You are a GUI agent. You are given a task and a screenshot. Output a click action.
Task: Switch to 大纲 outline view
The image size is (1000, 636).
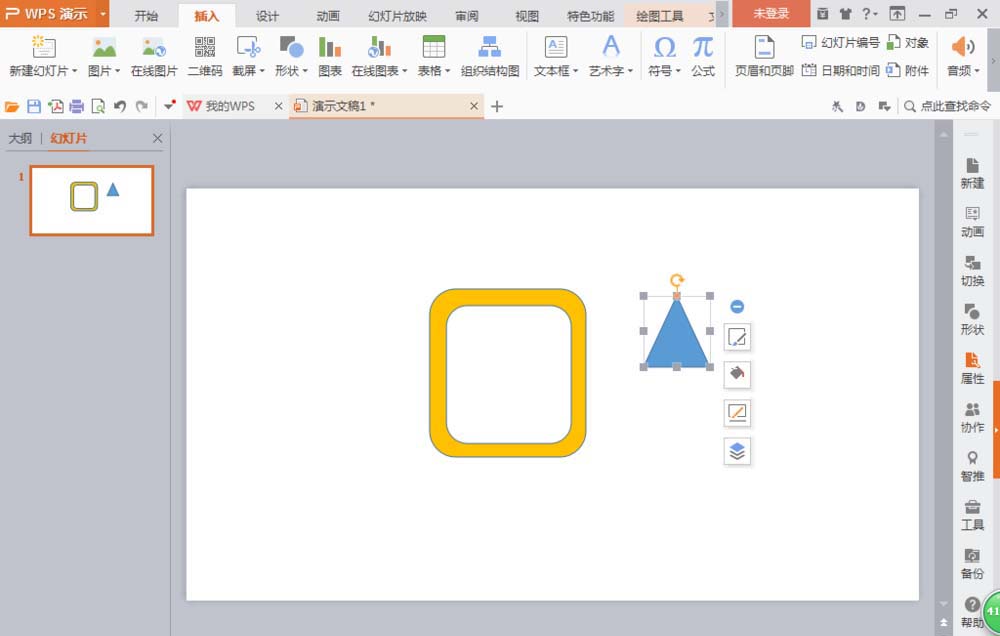tap(20, 139)
